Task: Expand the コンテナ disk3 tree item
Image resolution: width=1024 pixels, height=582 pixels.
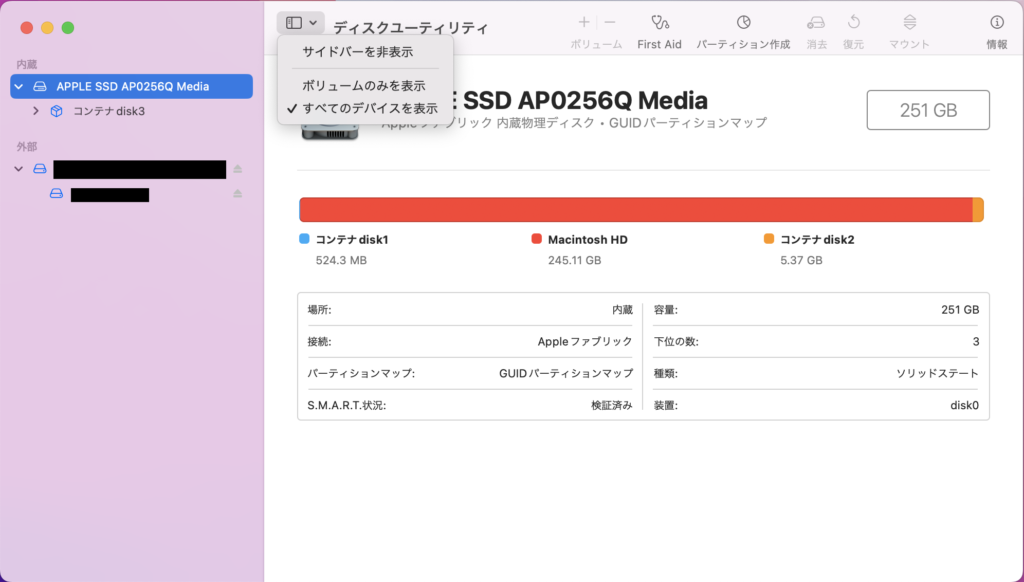Action: pos(37,111)
